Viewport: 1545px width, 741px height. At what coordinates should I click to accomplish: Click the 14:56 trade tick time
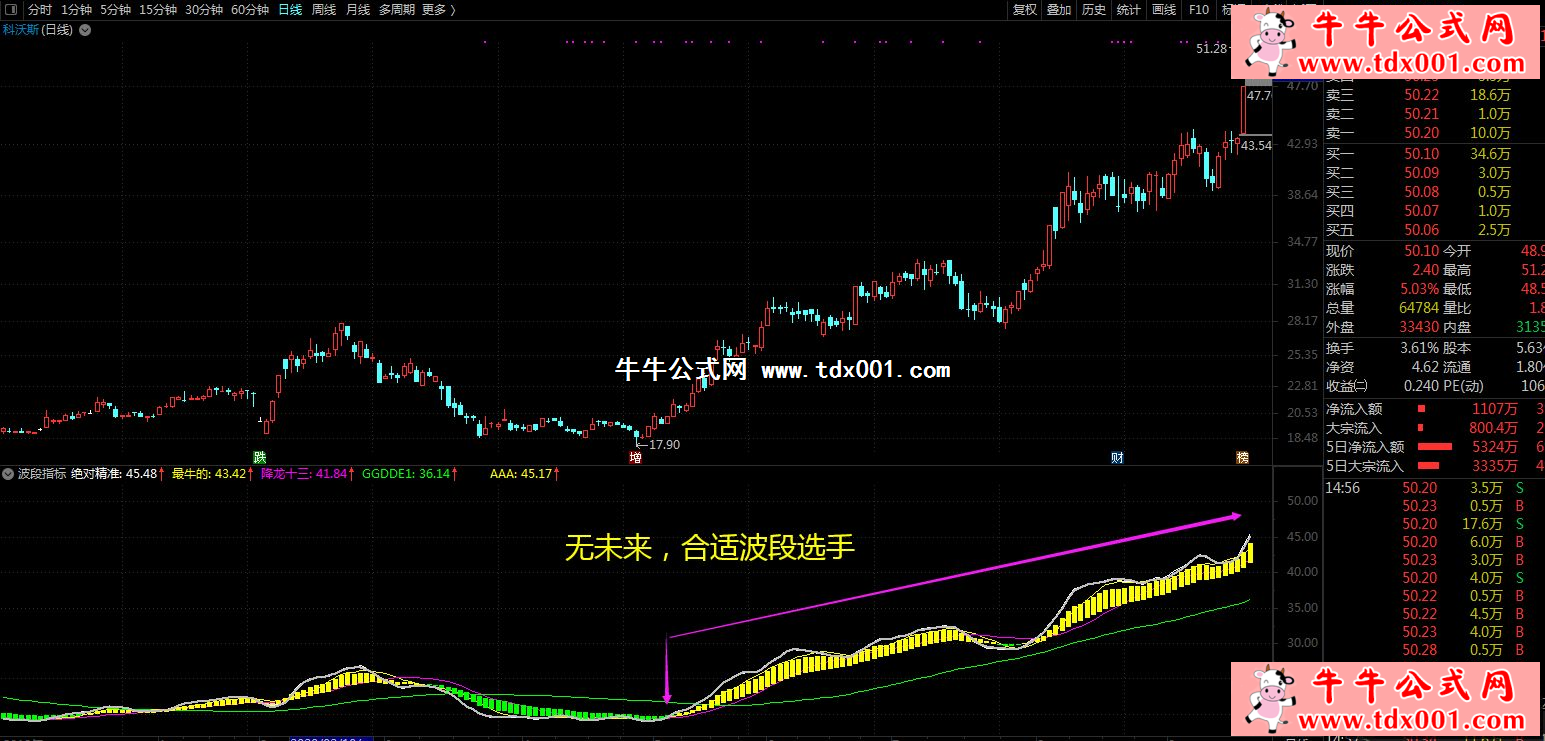1344,488
